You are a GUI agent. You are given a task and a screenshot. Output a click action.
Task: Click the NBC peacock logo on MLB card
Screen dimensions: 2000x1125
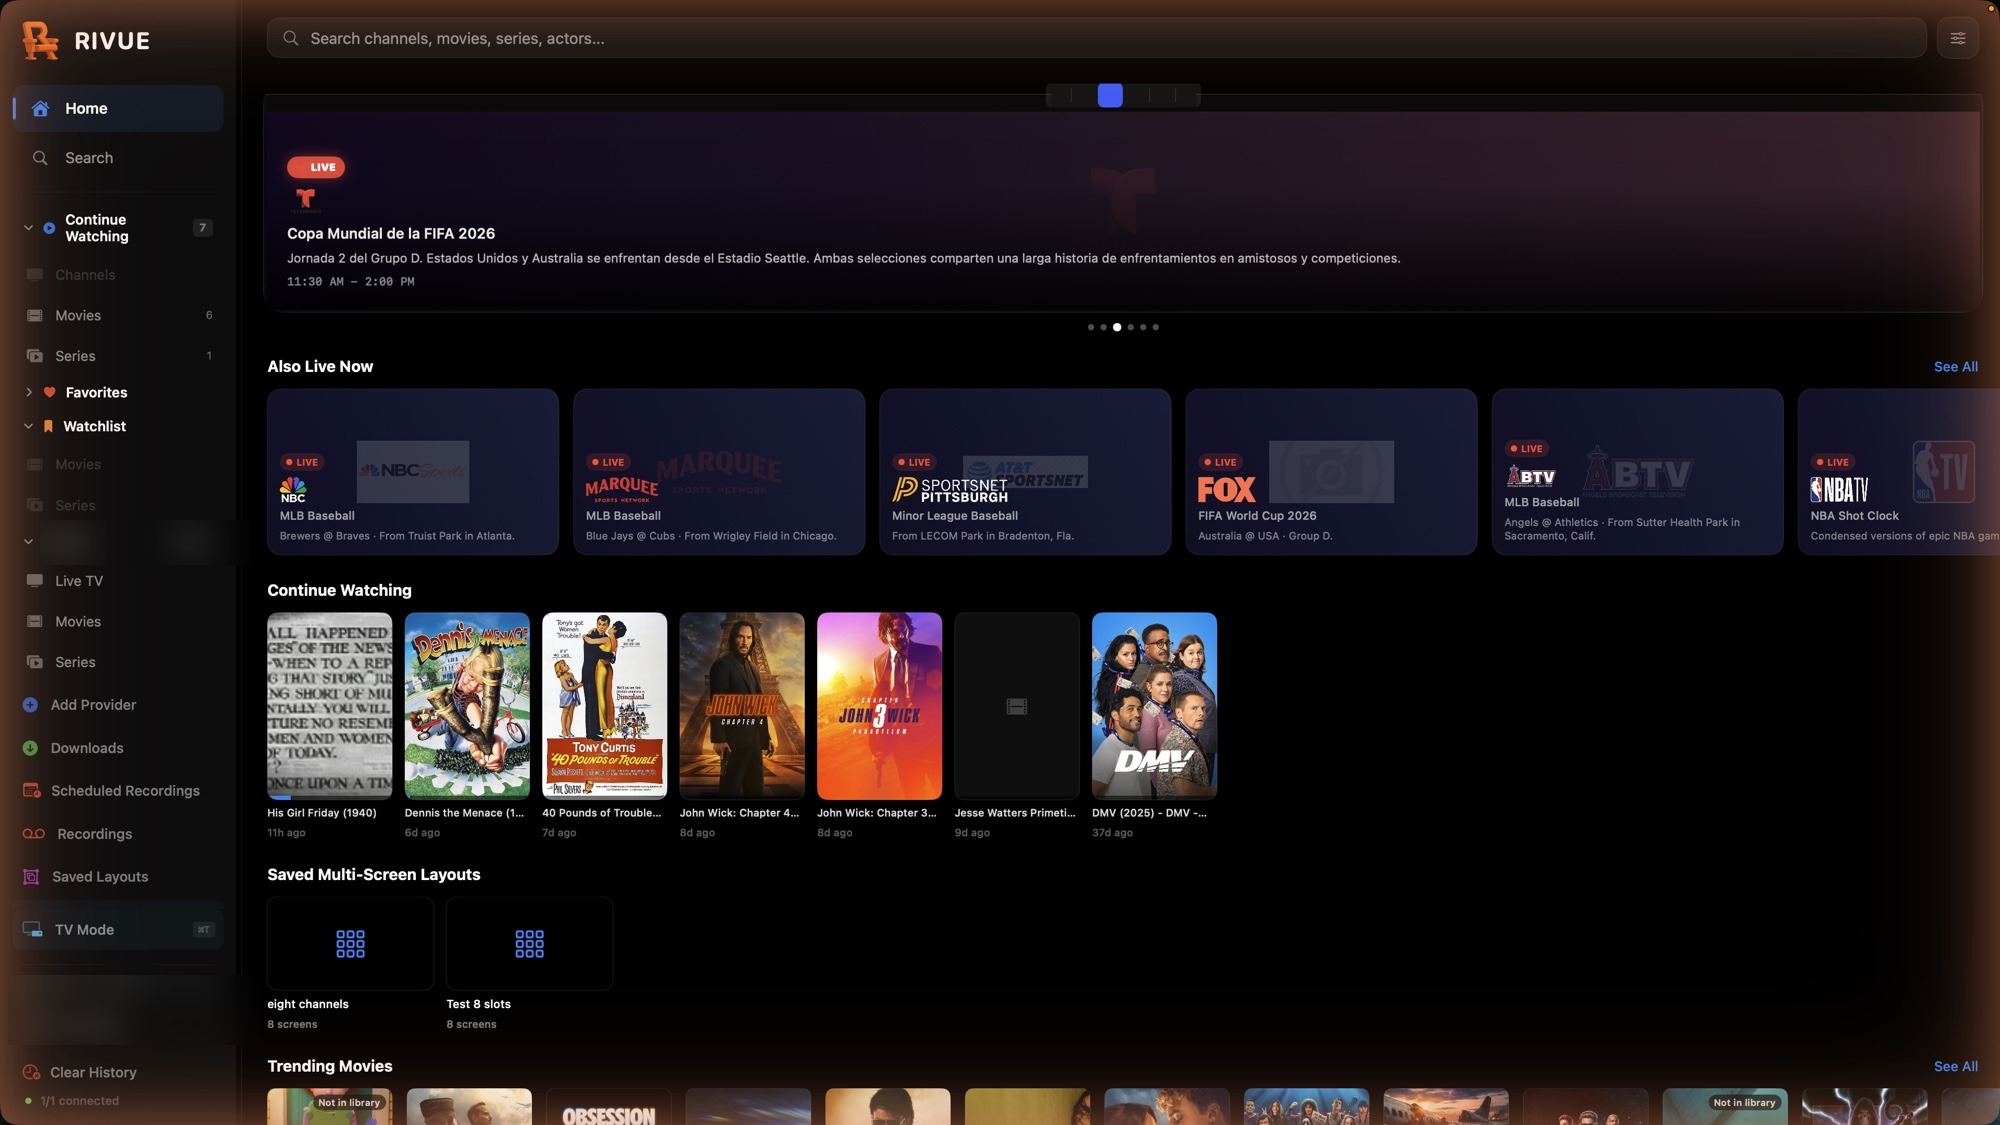[293, 489]
